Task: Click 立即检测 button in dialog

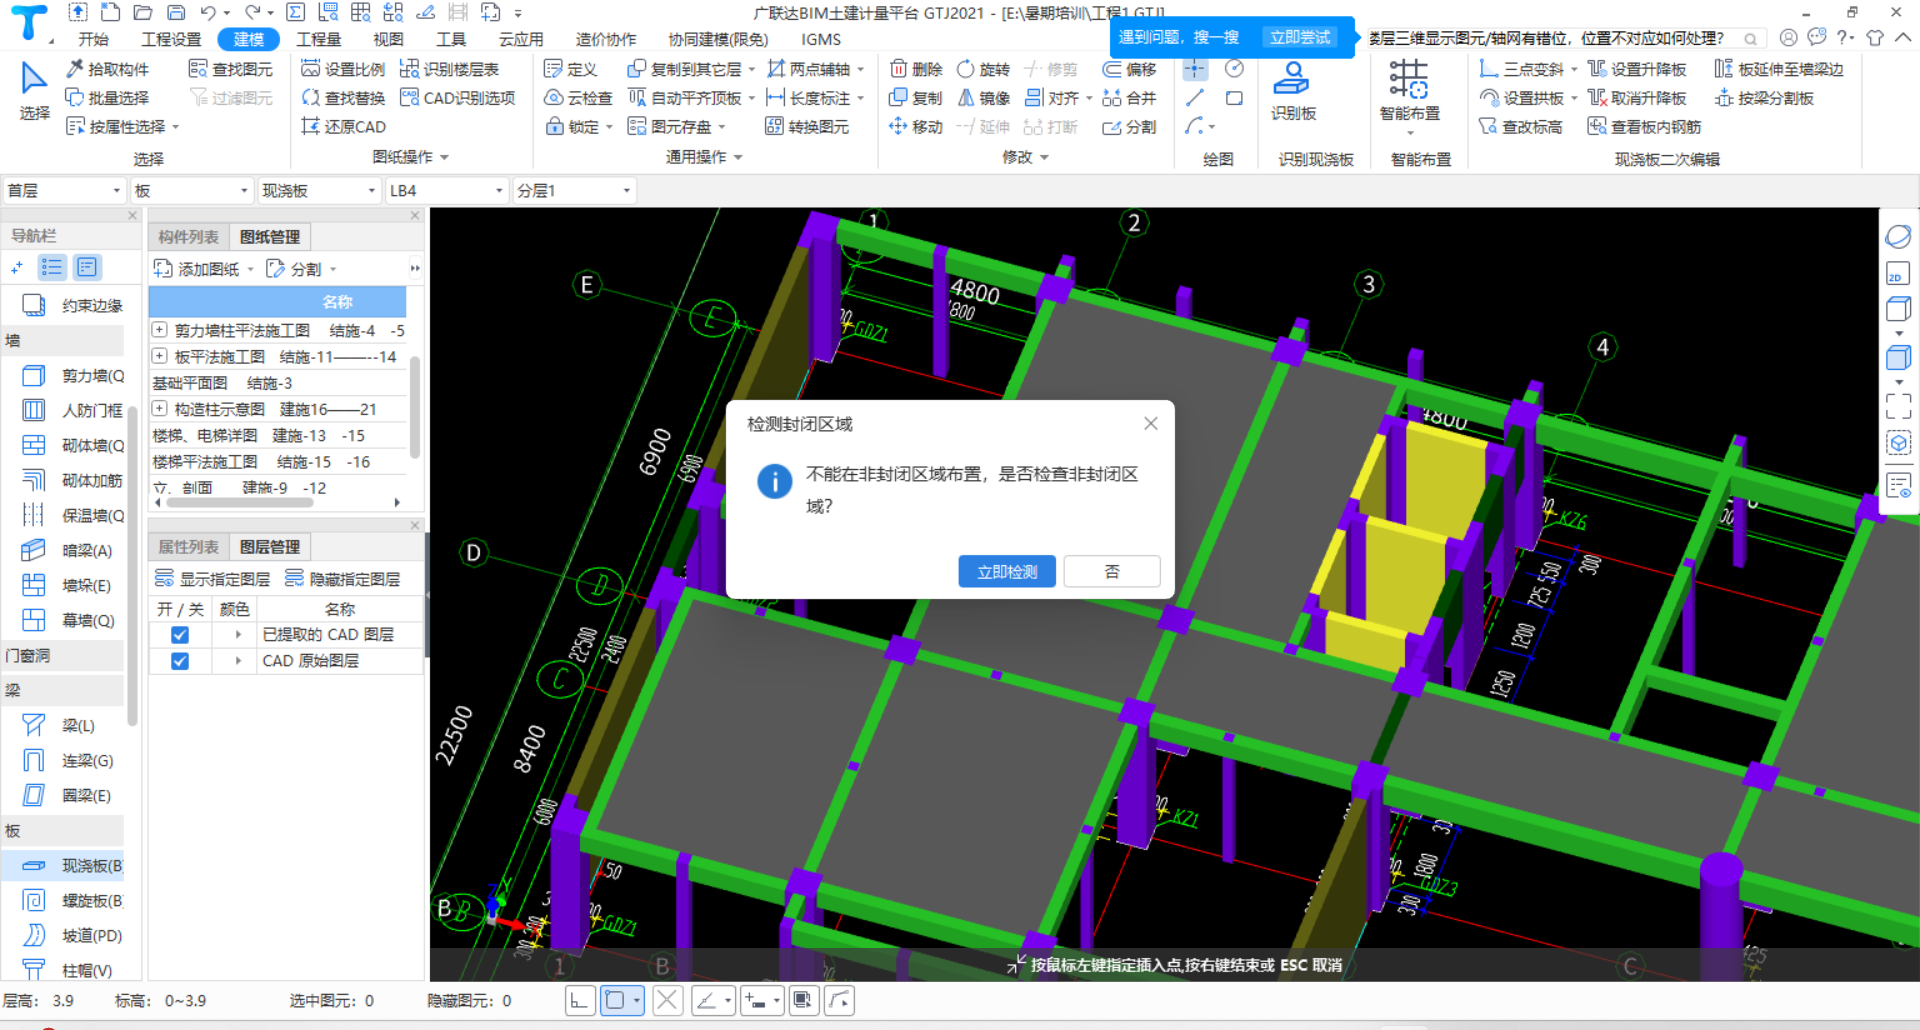Action: tap(1007, 572)
